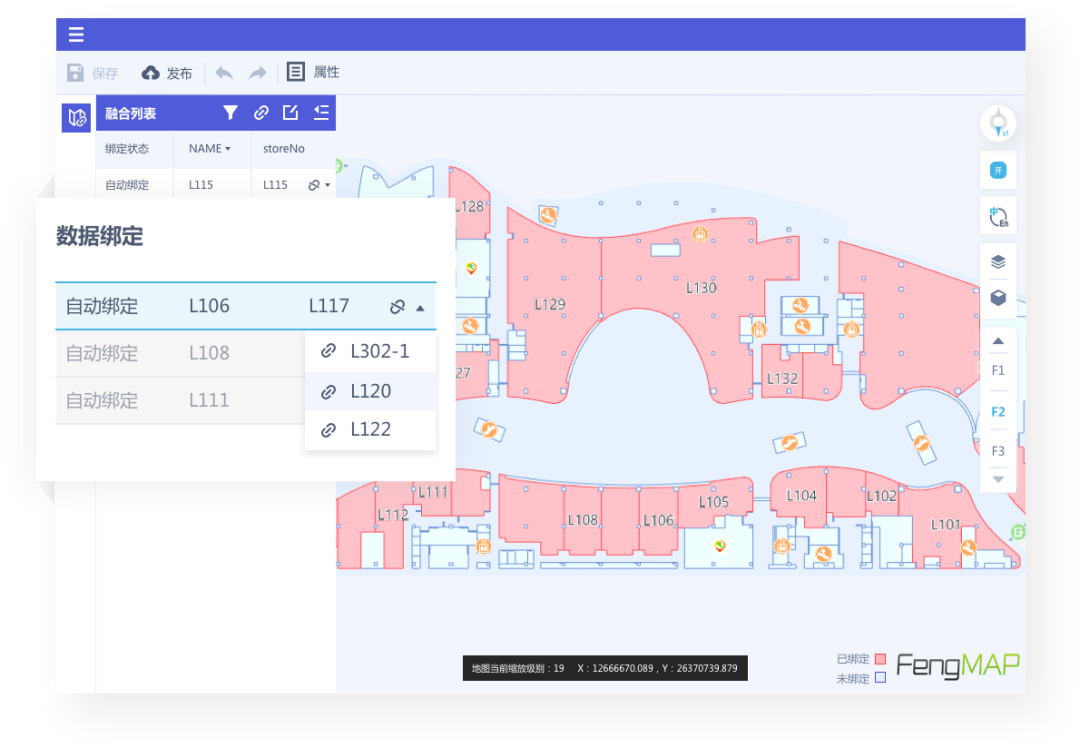Click the undo arrow in the toolbar
Image resolution: width=1080 pixels, height=748 pixels.
[x=225, y=73]
